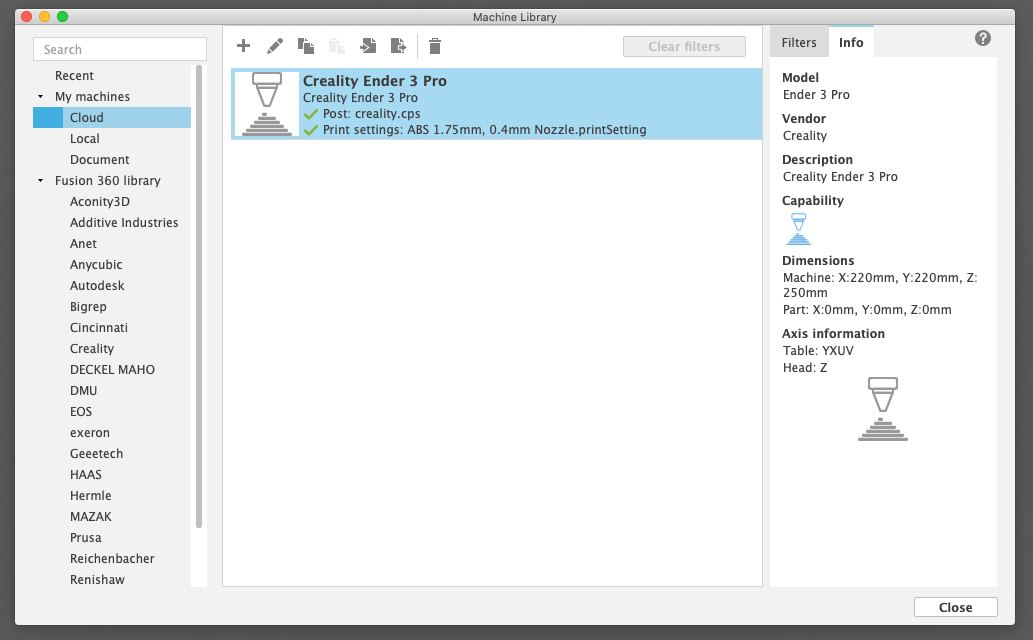Select the Document folder
The width and height of the screenshot is (1033, 640).
point(99,160)
